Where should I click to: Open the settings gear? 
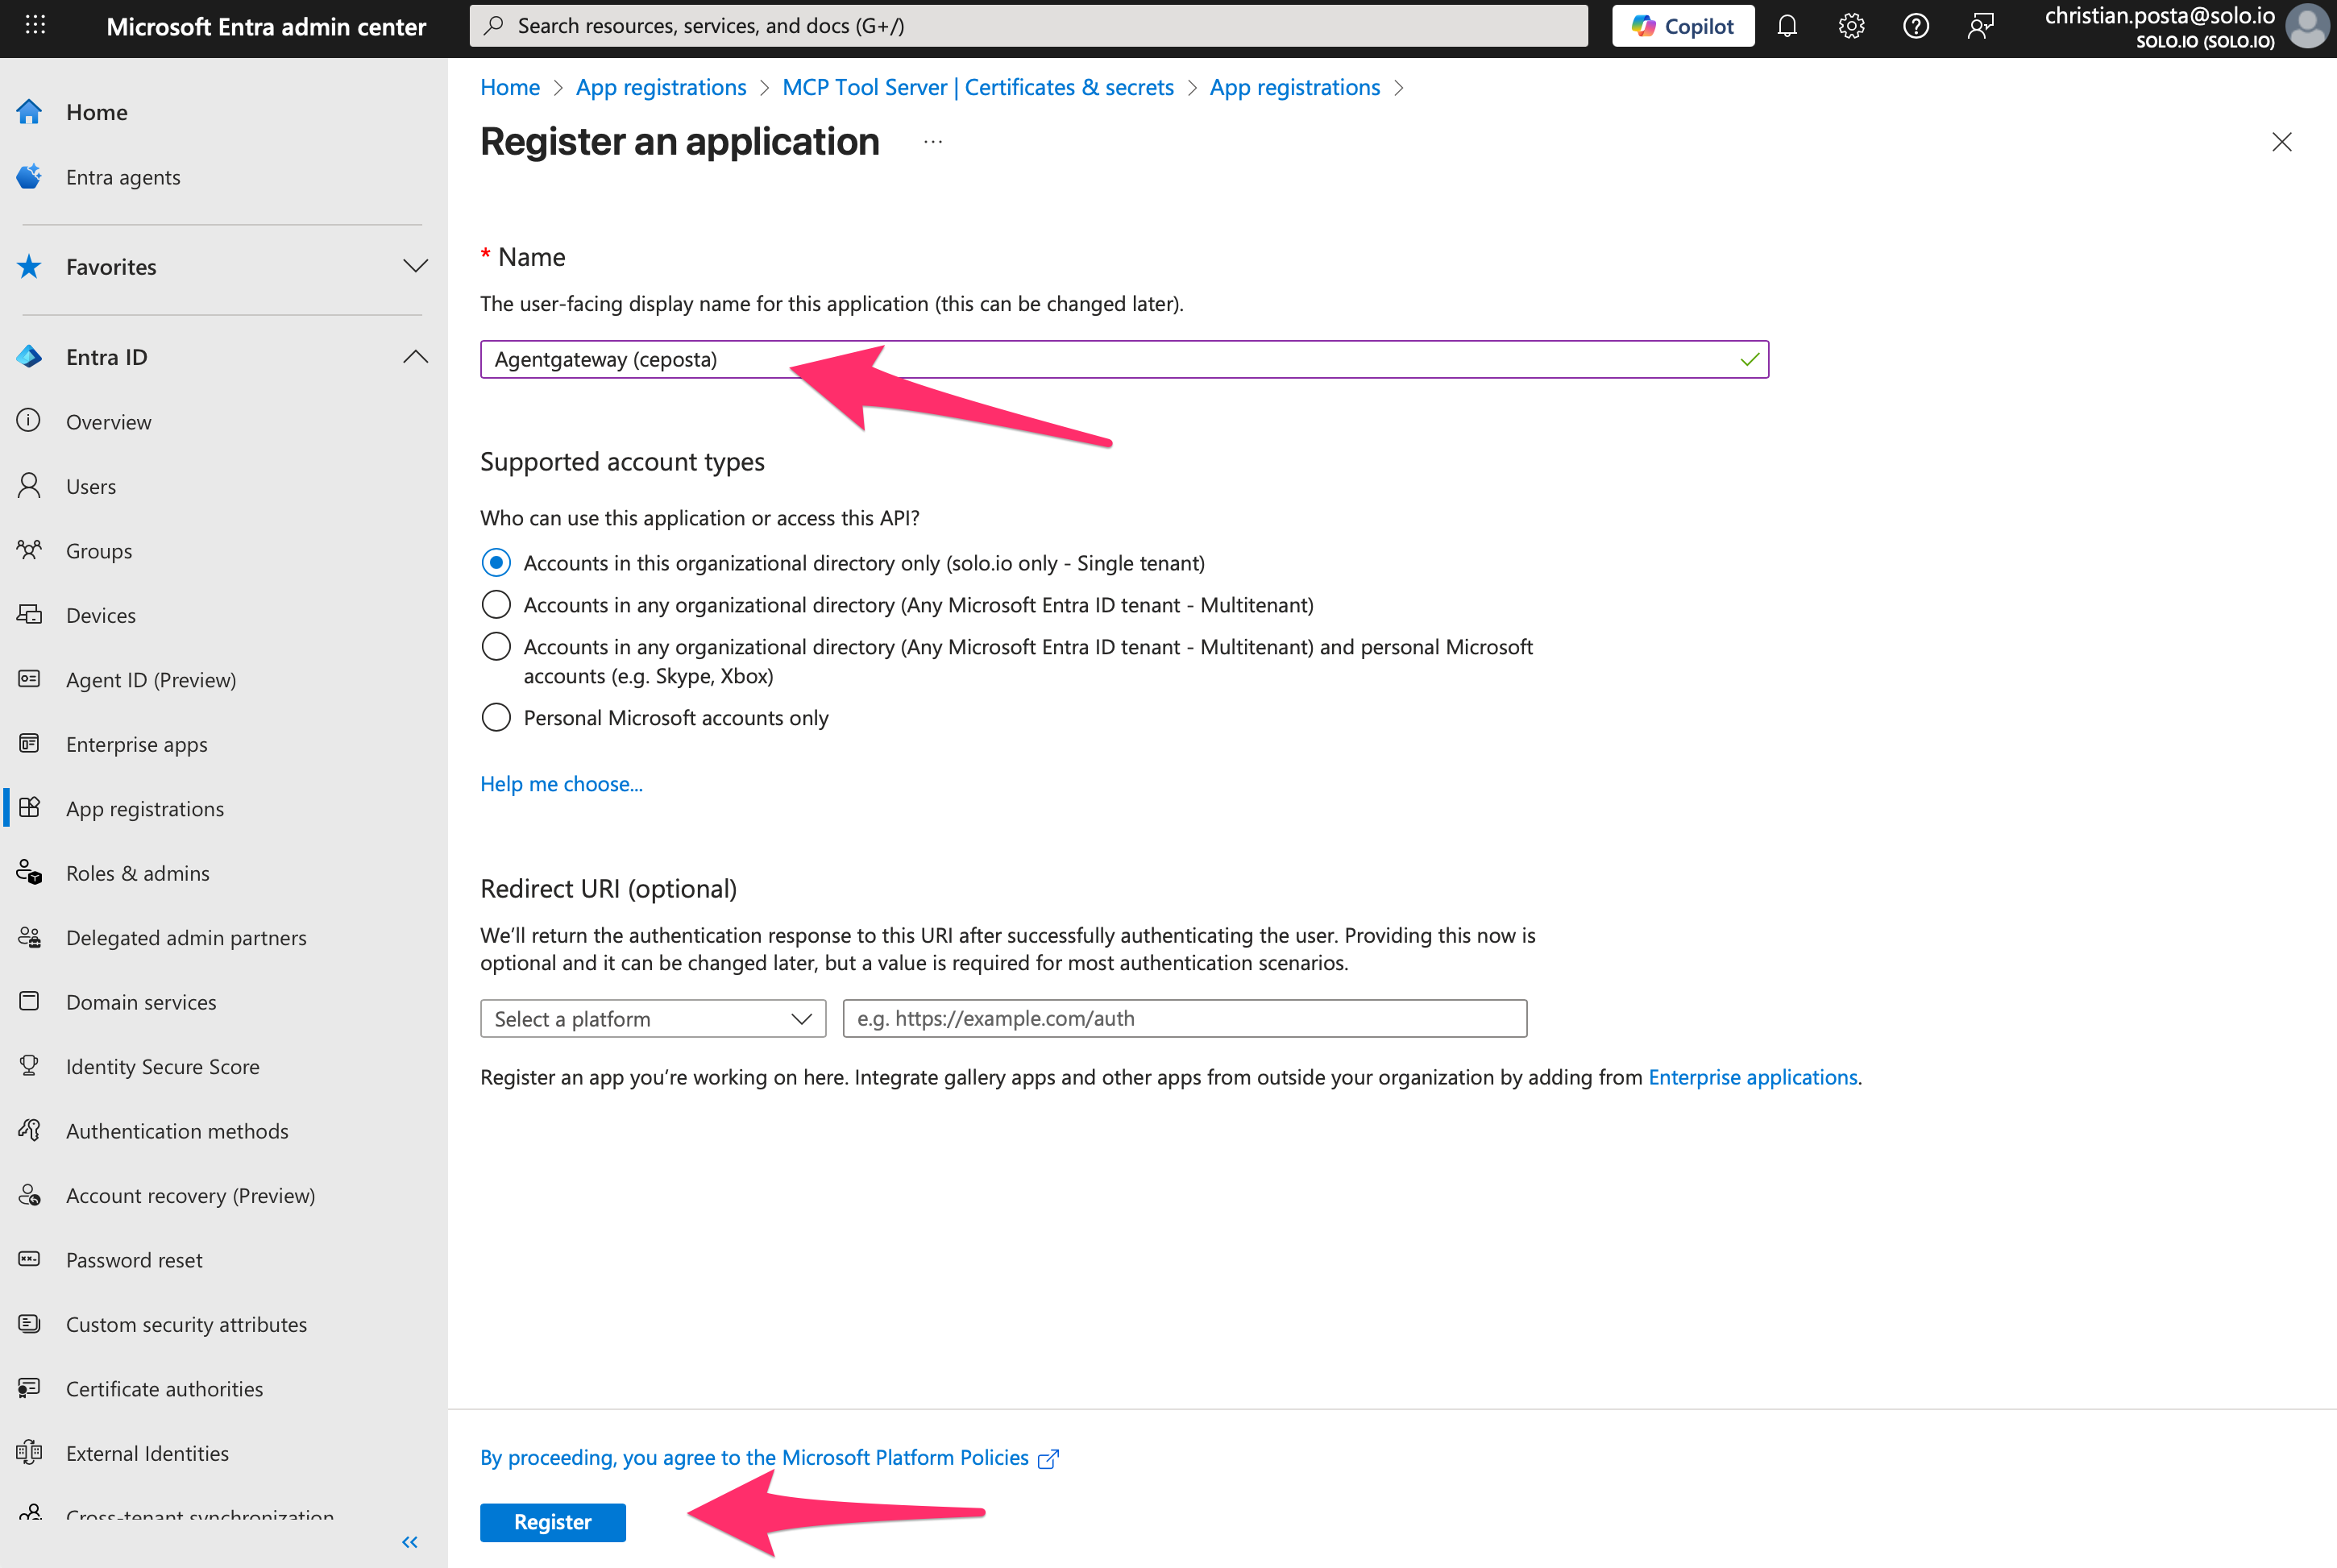(x=1851, y=26)
